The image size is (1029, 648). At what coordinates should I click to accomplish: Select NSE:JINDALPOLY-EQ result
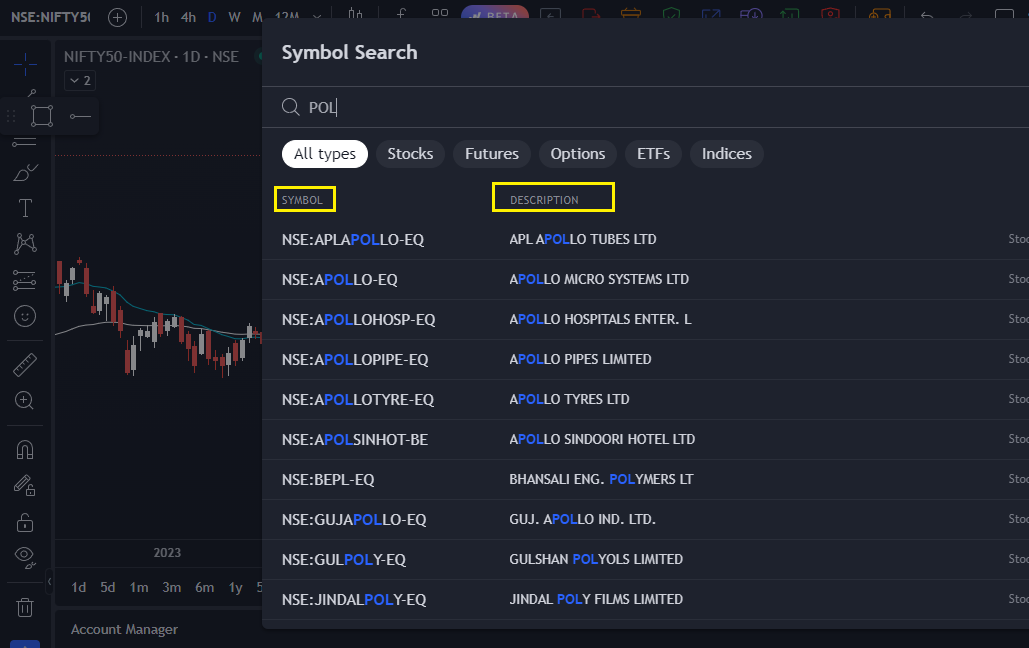[645, 600]
